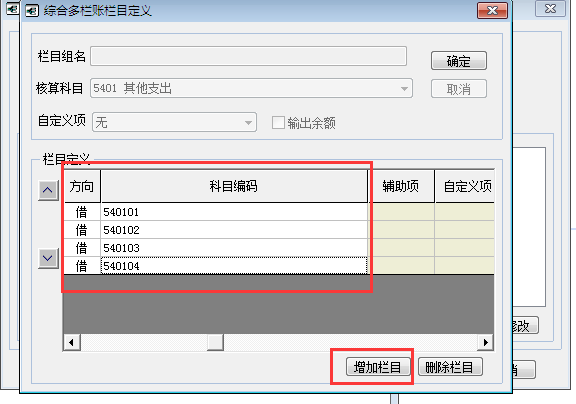The height and width of the screenshot is (404, 576).
Task: Click the 取消 button
Action: [x=458, y=89]
